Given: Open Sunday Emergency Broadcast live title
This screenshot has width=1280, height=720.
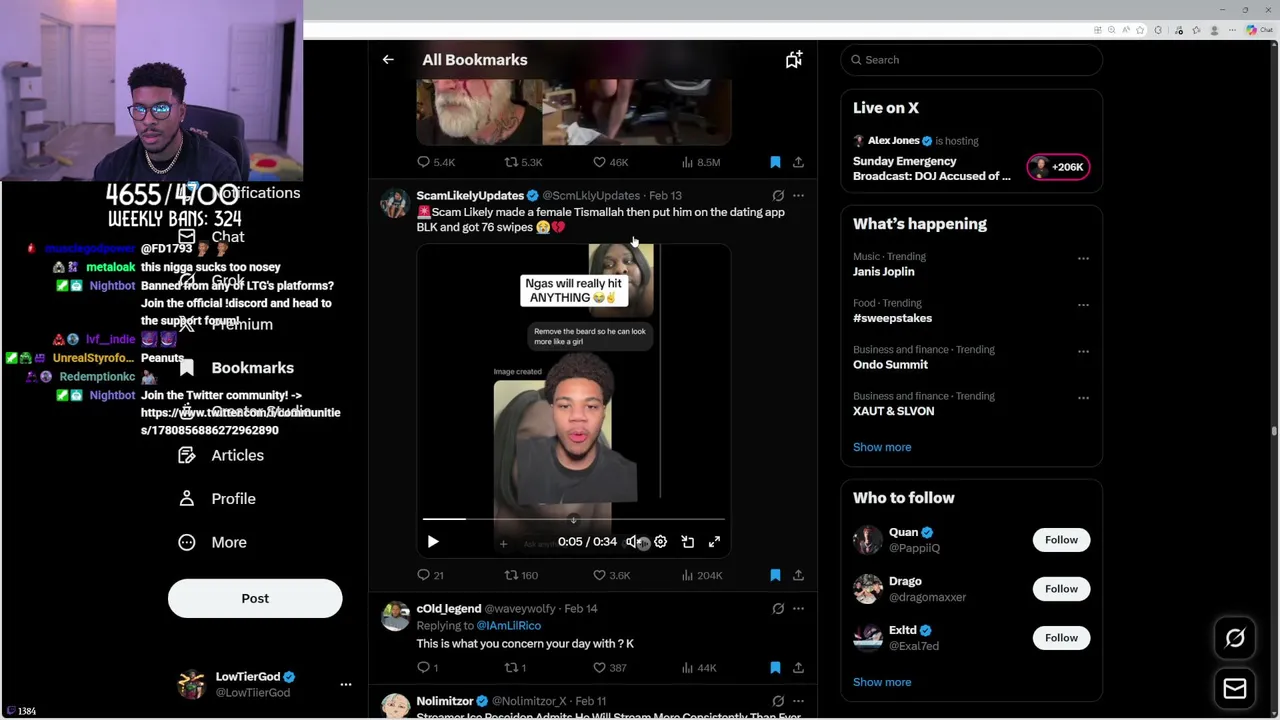Looking at the screenshot, I should (932, 169).
